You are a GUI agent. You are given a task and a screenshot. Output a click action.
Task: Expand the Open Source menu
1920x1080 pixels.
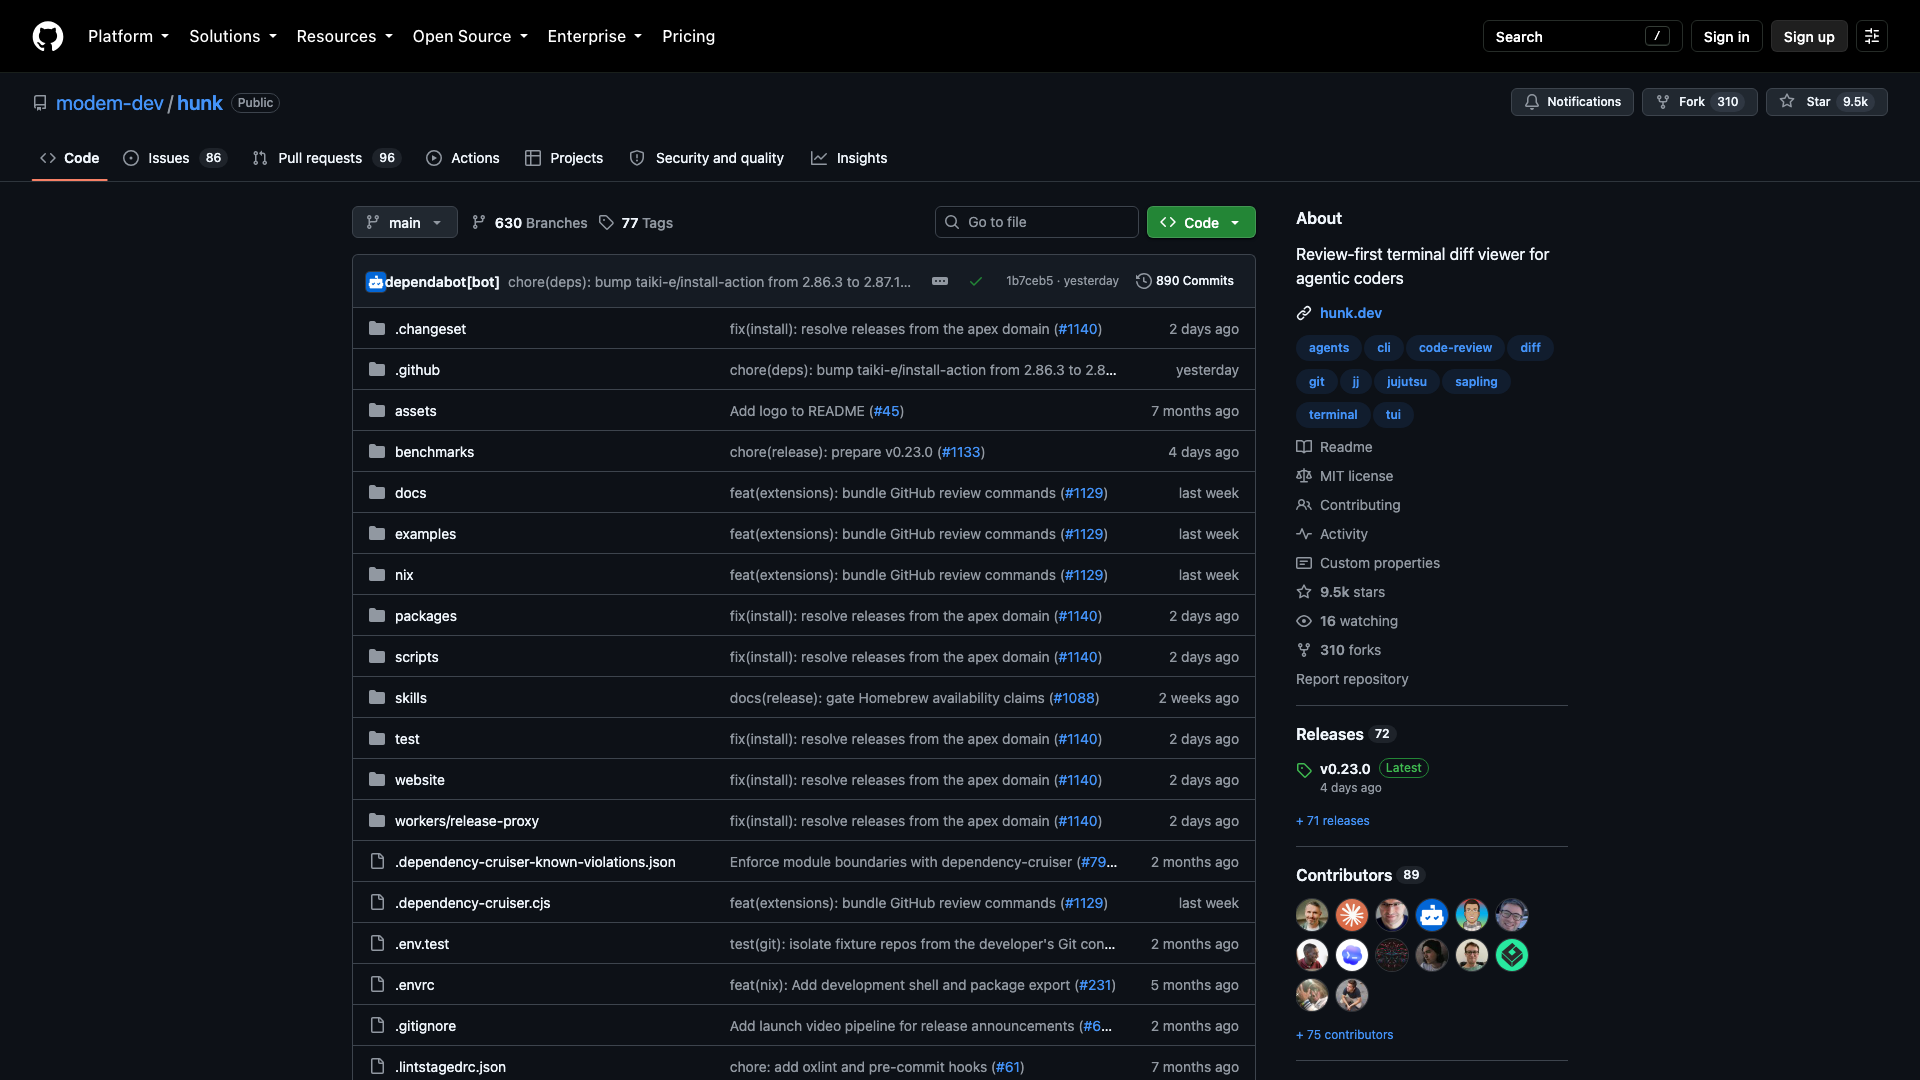(470, 36)
